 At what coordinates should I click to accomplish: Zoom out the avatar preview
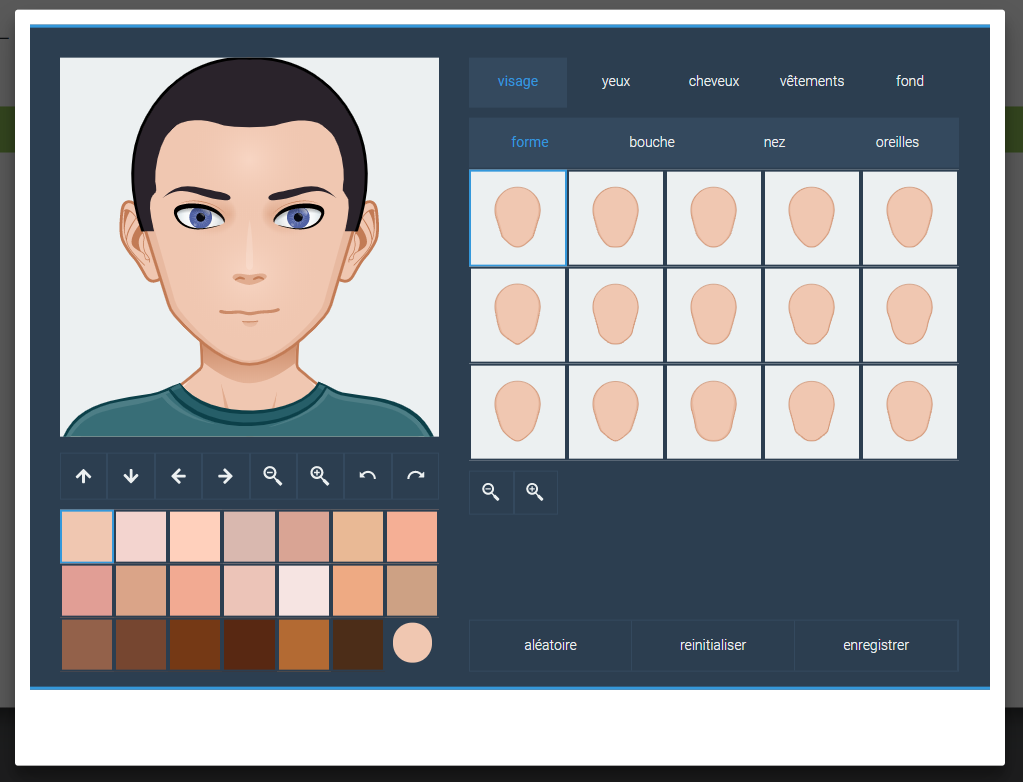pos(273,476)
